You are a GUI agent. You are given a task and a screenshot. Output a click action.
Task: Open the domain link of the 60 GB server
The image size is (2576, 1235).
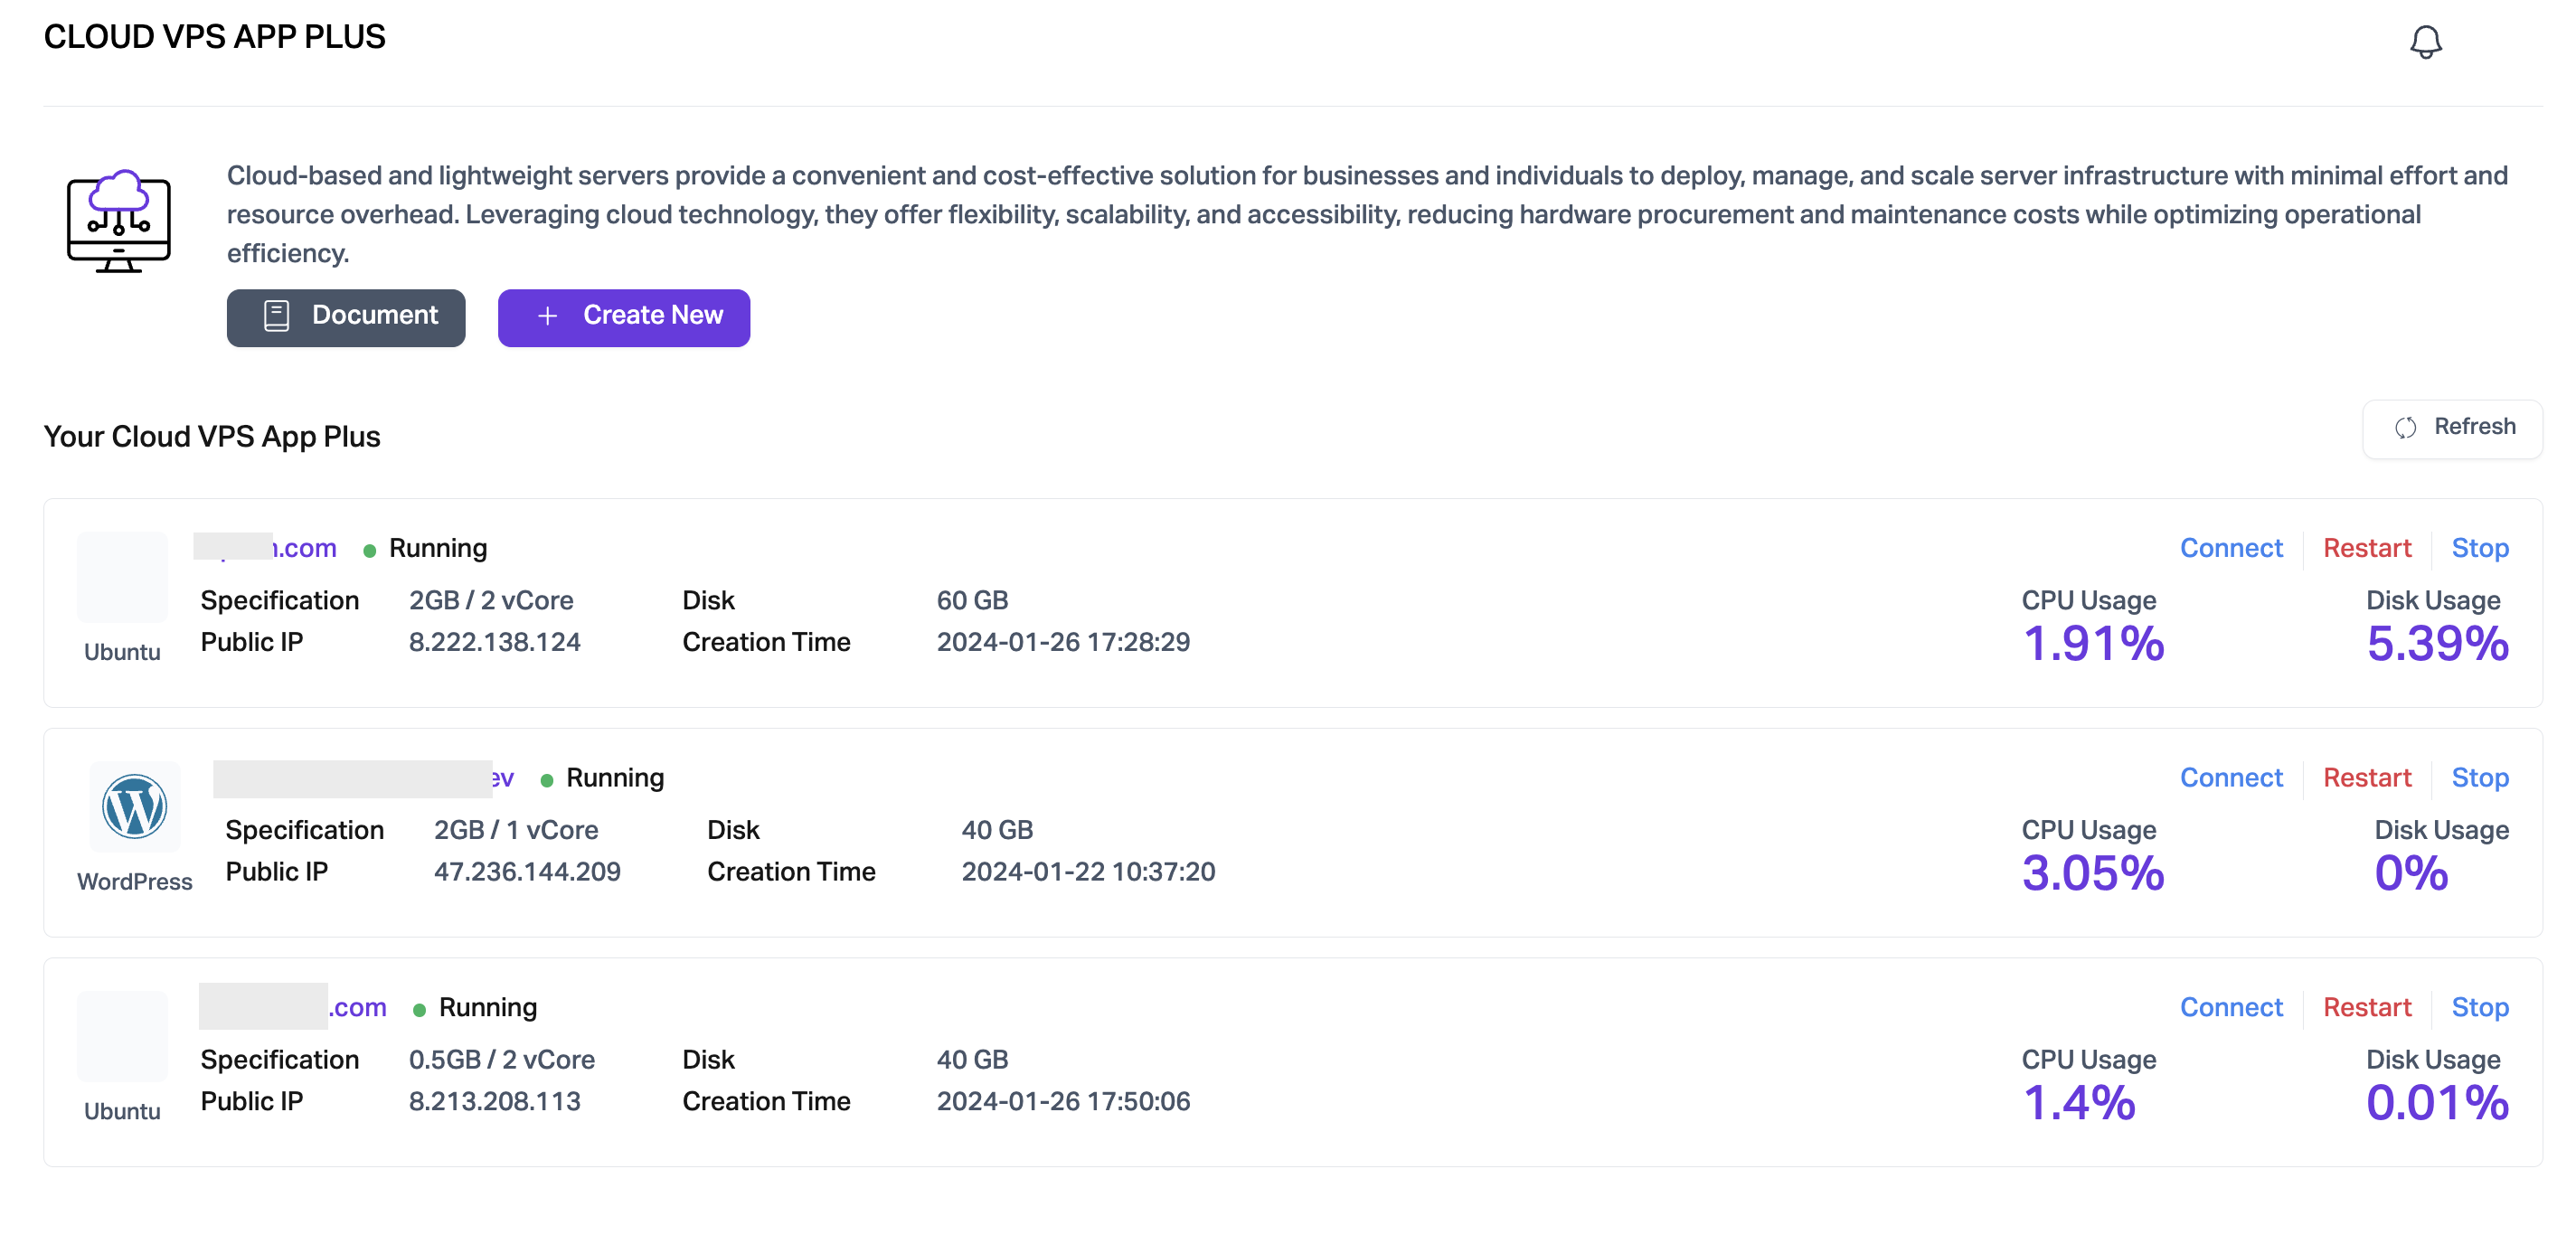click(265, 548)
